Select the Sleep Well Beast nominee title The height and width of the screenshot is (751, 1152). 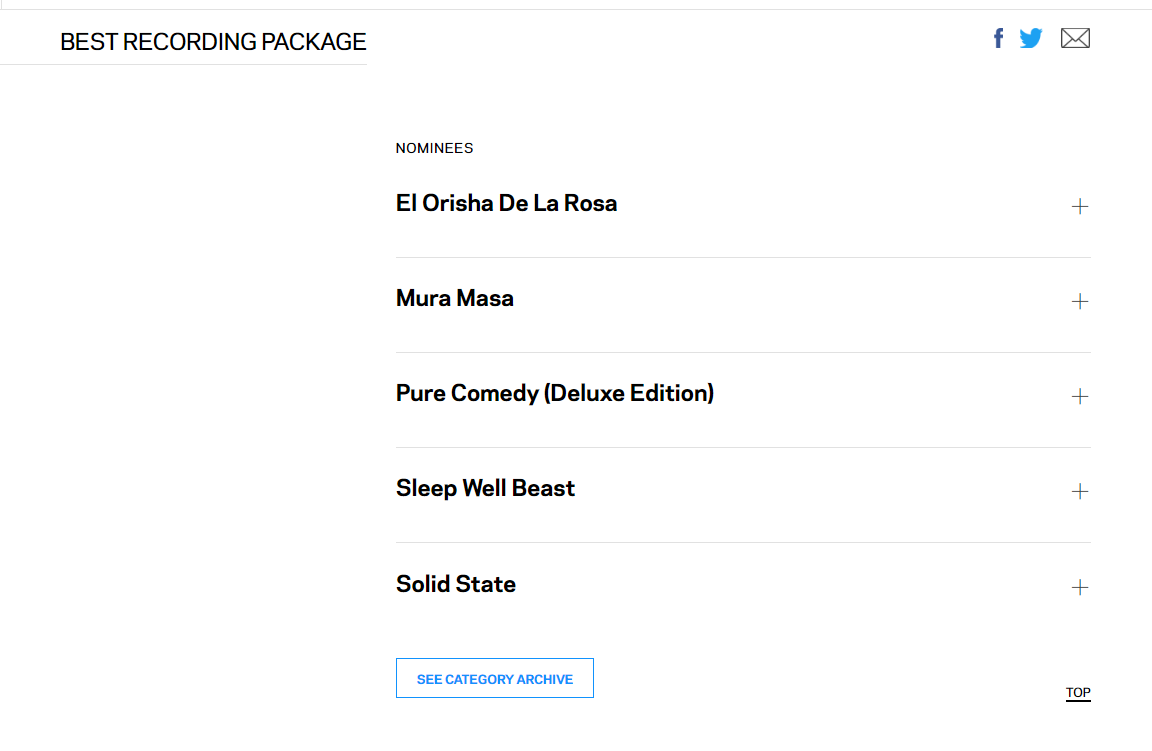[x=486, y=489]
